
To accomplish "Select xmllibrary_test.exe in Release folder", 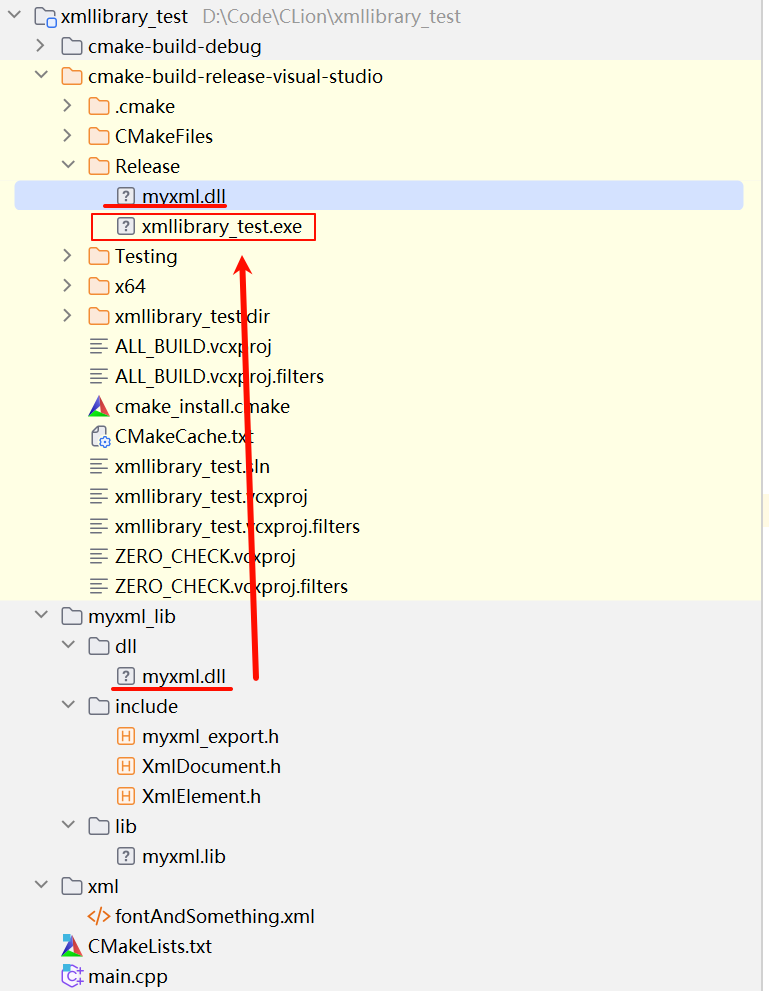I will point(221,226).
